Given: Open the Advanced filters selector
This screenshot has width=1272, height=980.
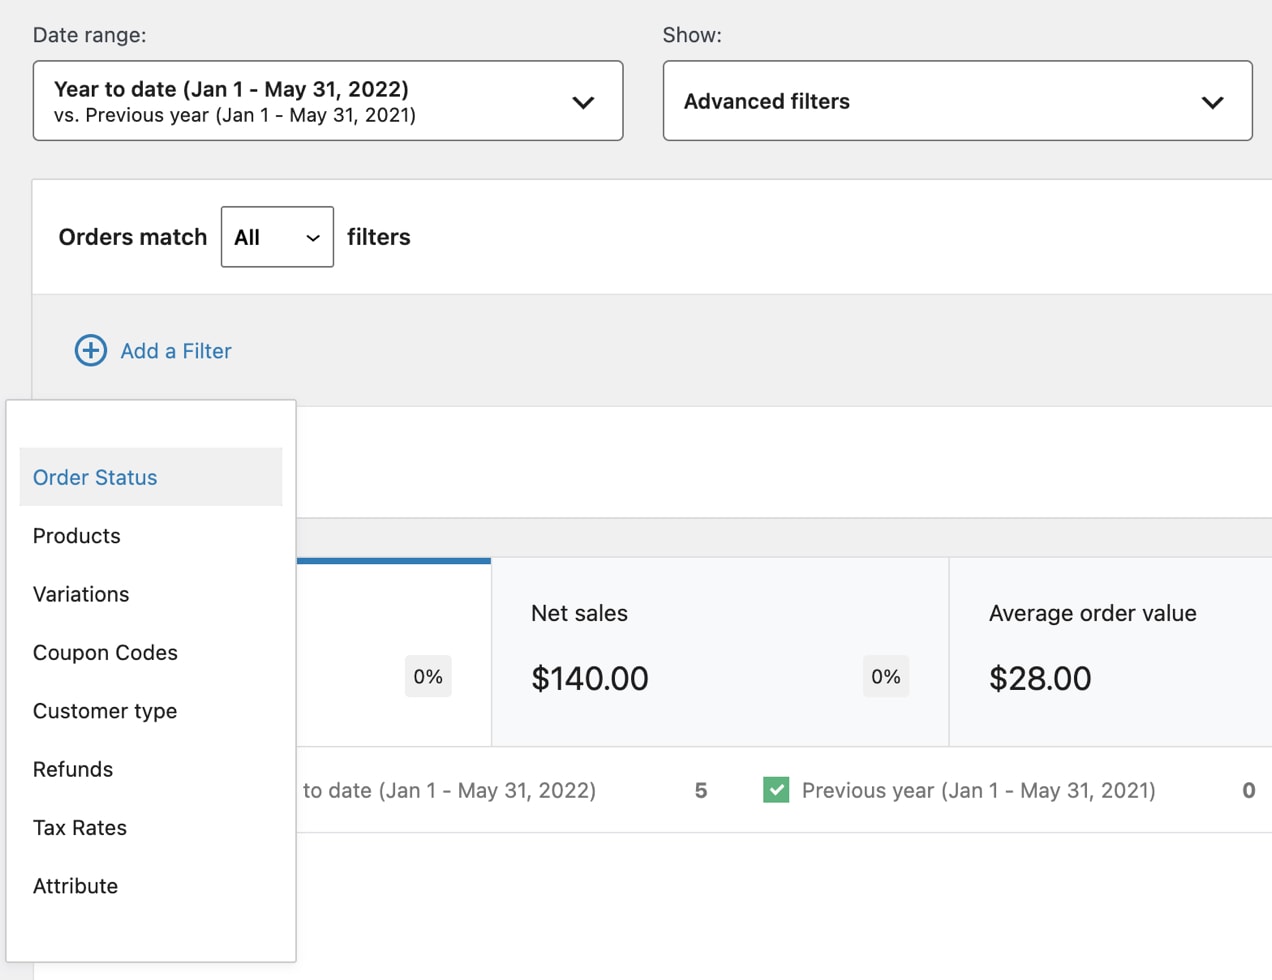Looking at the screenshot, I should point(957,100).
